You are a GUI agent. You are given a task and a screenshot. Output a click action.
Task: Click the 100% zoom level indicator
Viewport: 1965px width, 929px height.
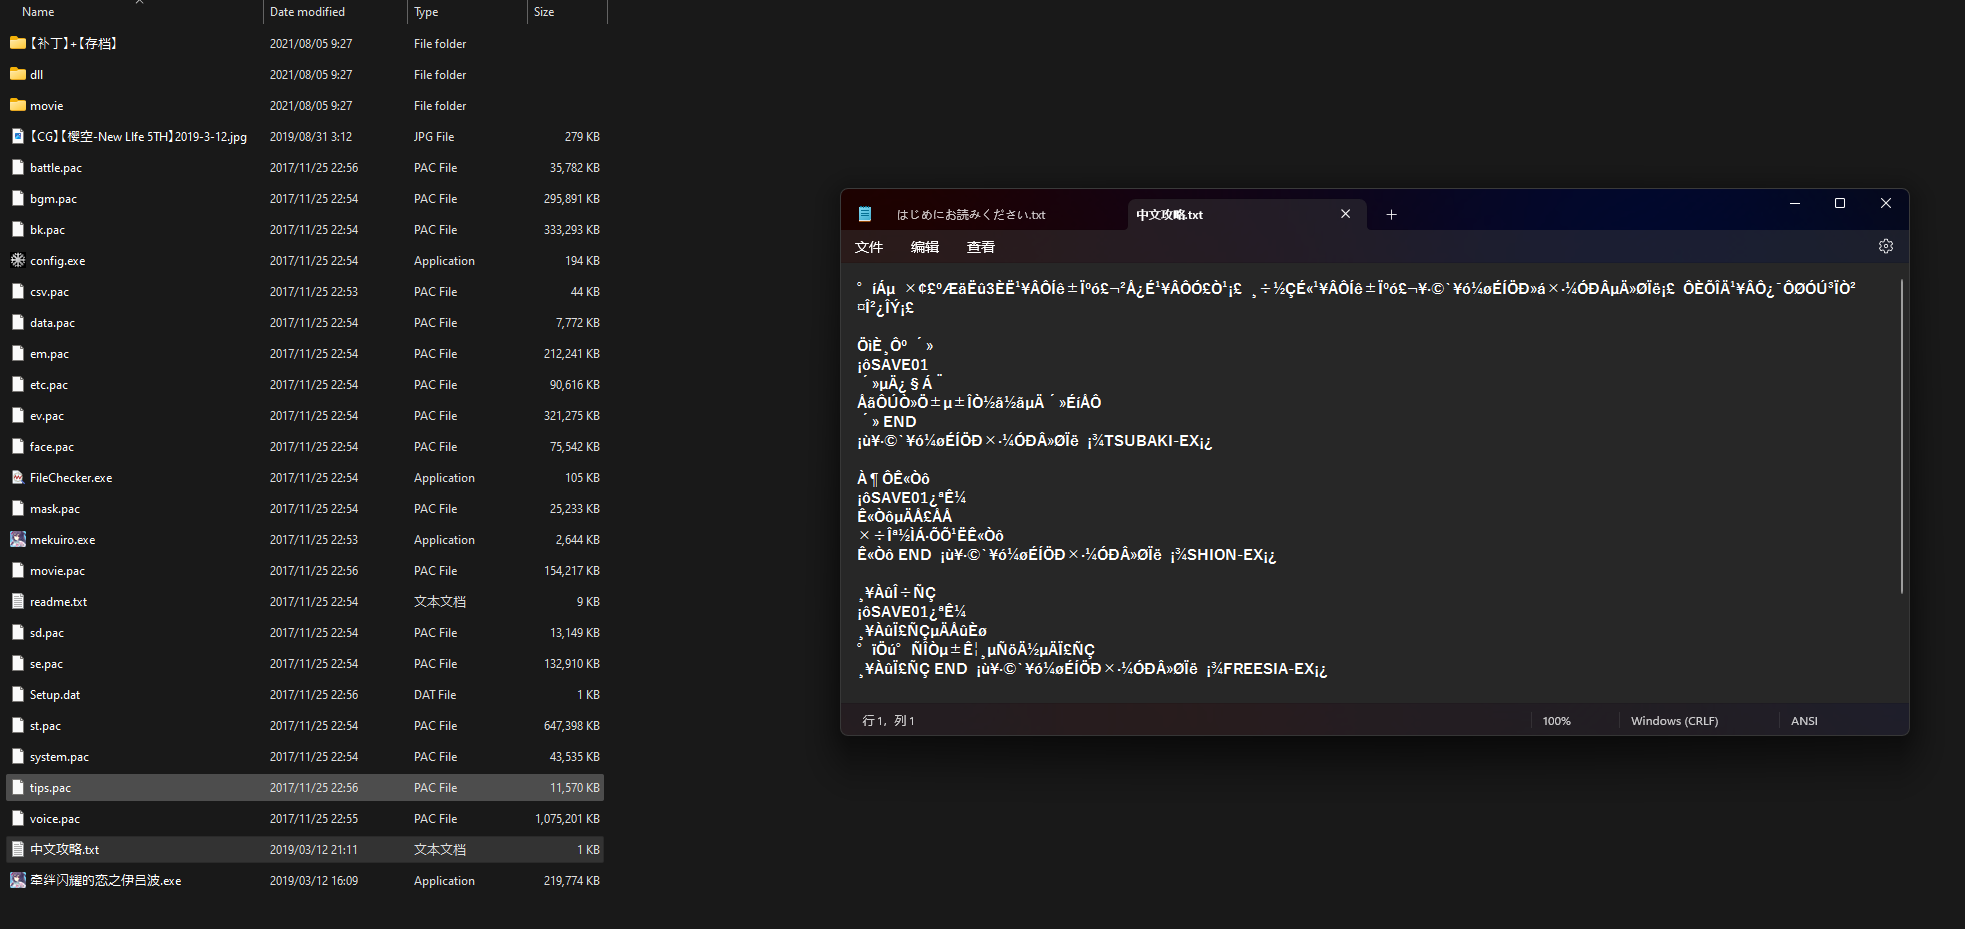point(1556,721)
